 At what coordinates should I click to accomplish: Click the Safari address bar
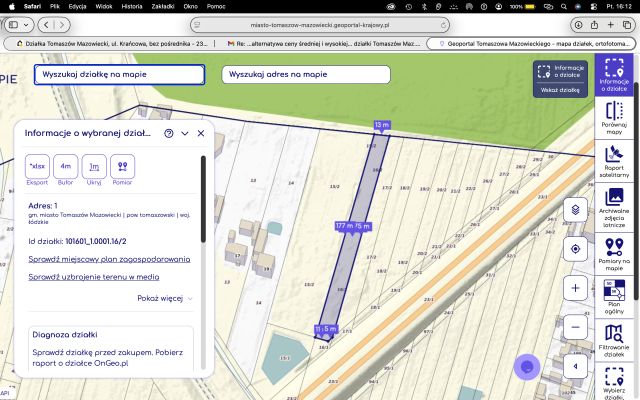[x=320, y=25]
